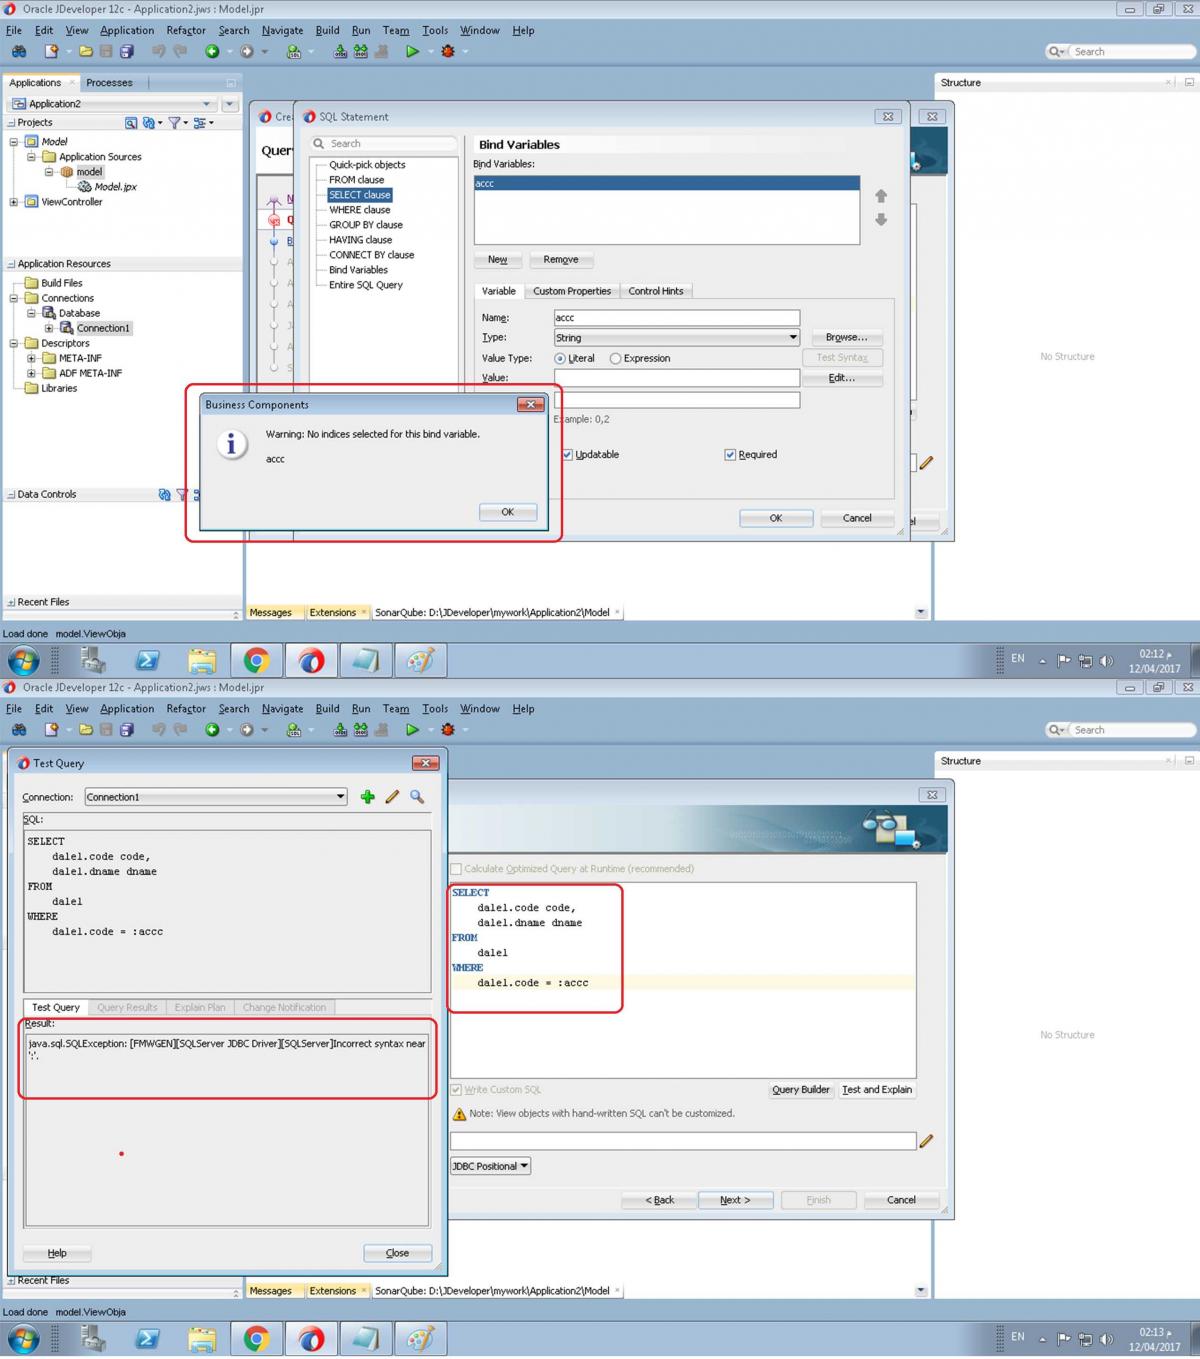Toggle the Updatable checkbox
This screenshot has width=1200, height=1359.
click(x=567, y=455)
